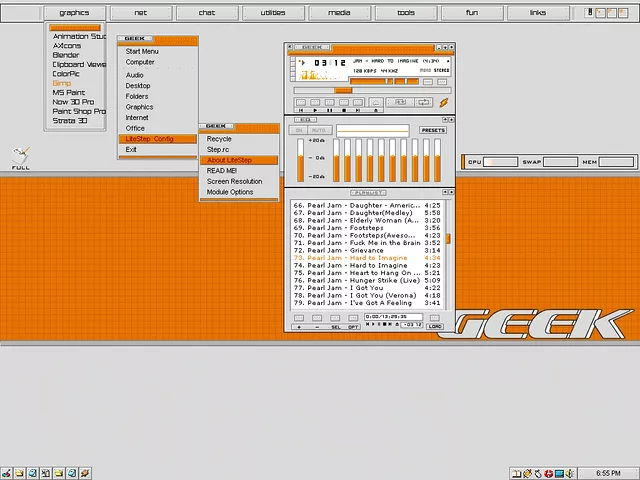Click the OPT button in playlist editor
Screen dimensions: 640x480
[353, 326]
